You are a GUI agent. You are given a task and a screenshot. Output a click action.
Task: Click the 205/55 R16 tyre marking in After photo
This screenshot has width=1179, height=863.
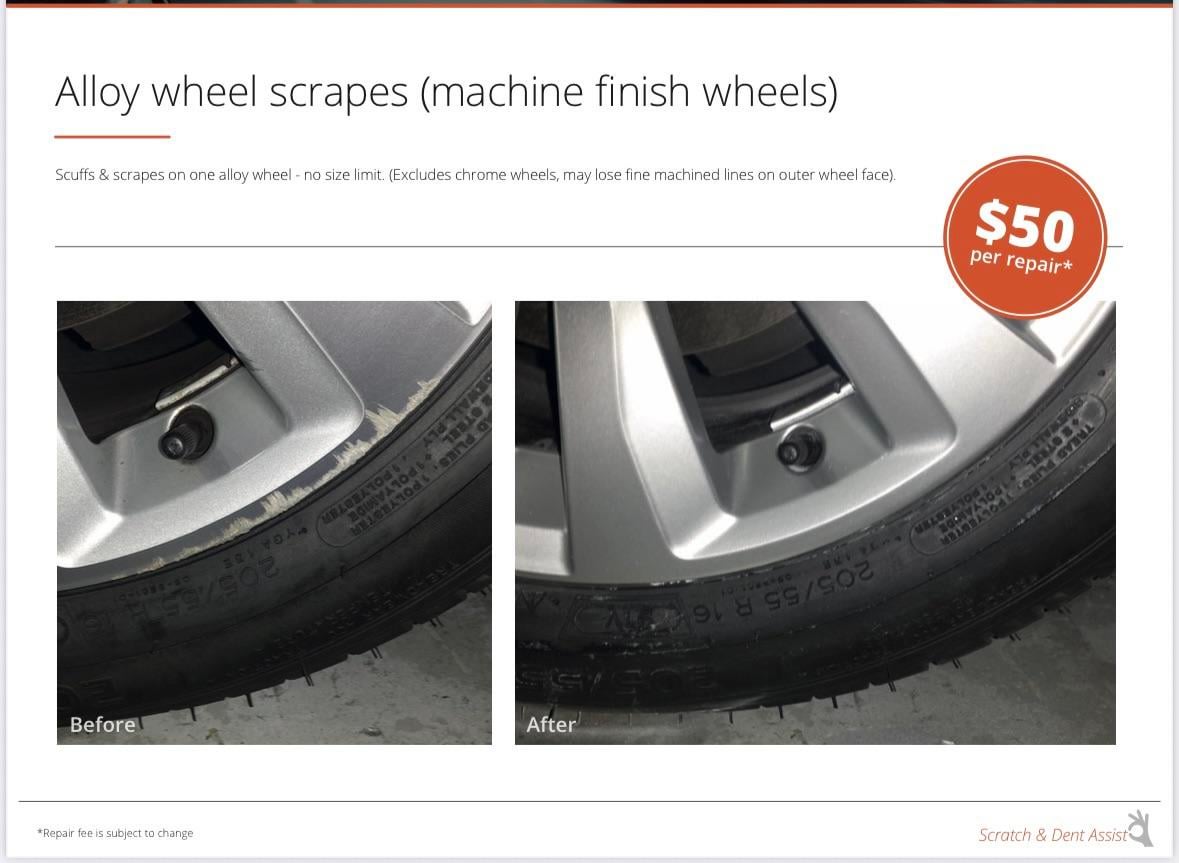click(x=797, y=592)
